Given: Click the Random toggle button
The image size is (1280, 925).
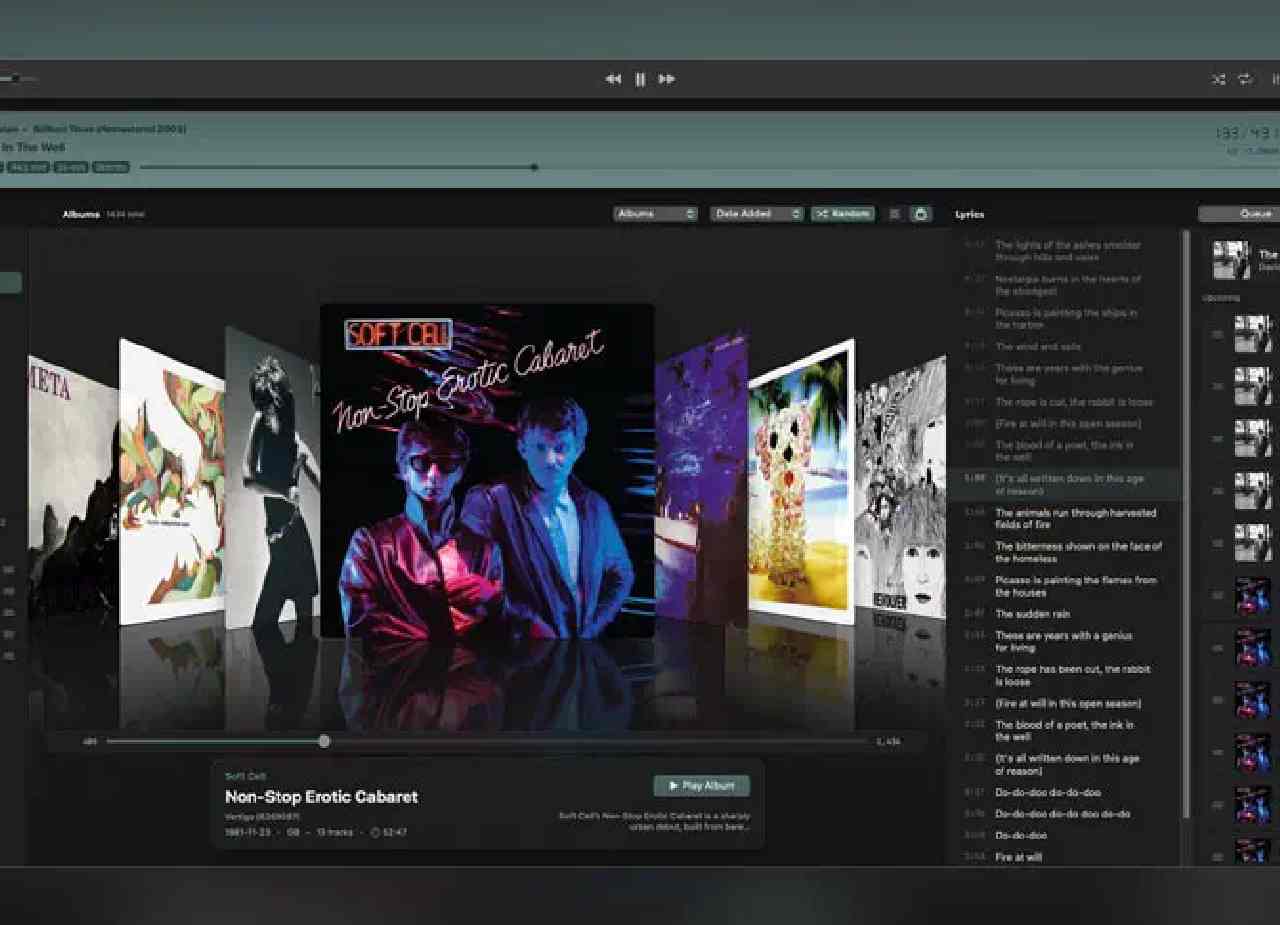Looking at the screenshot, I should click(x=843, y=214).
